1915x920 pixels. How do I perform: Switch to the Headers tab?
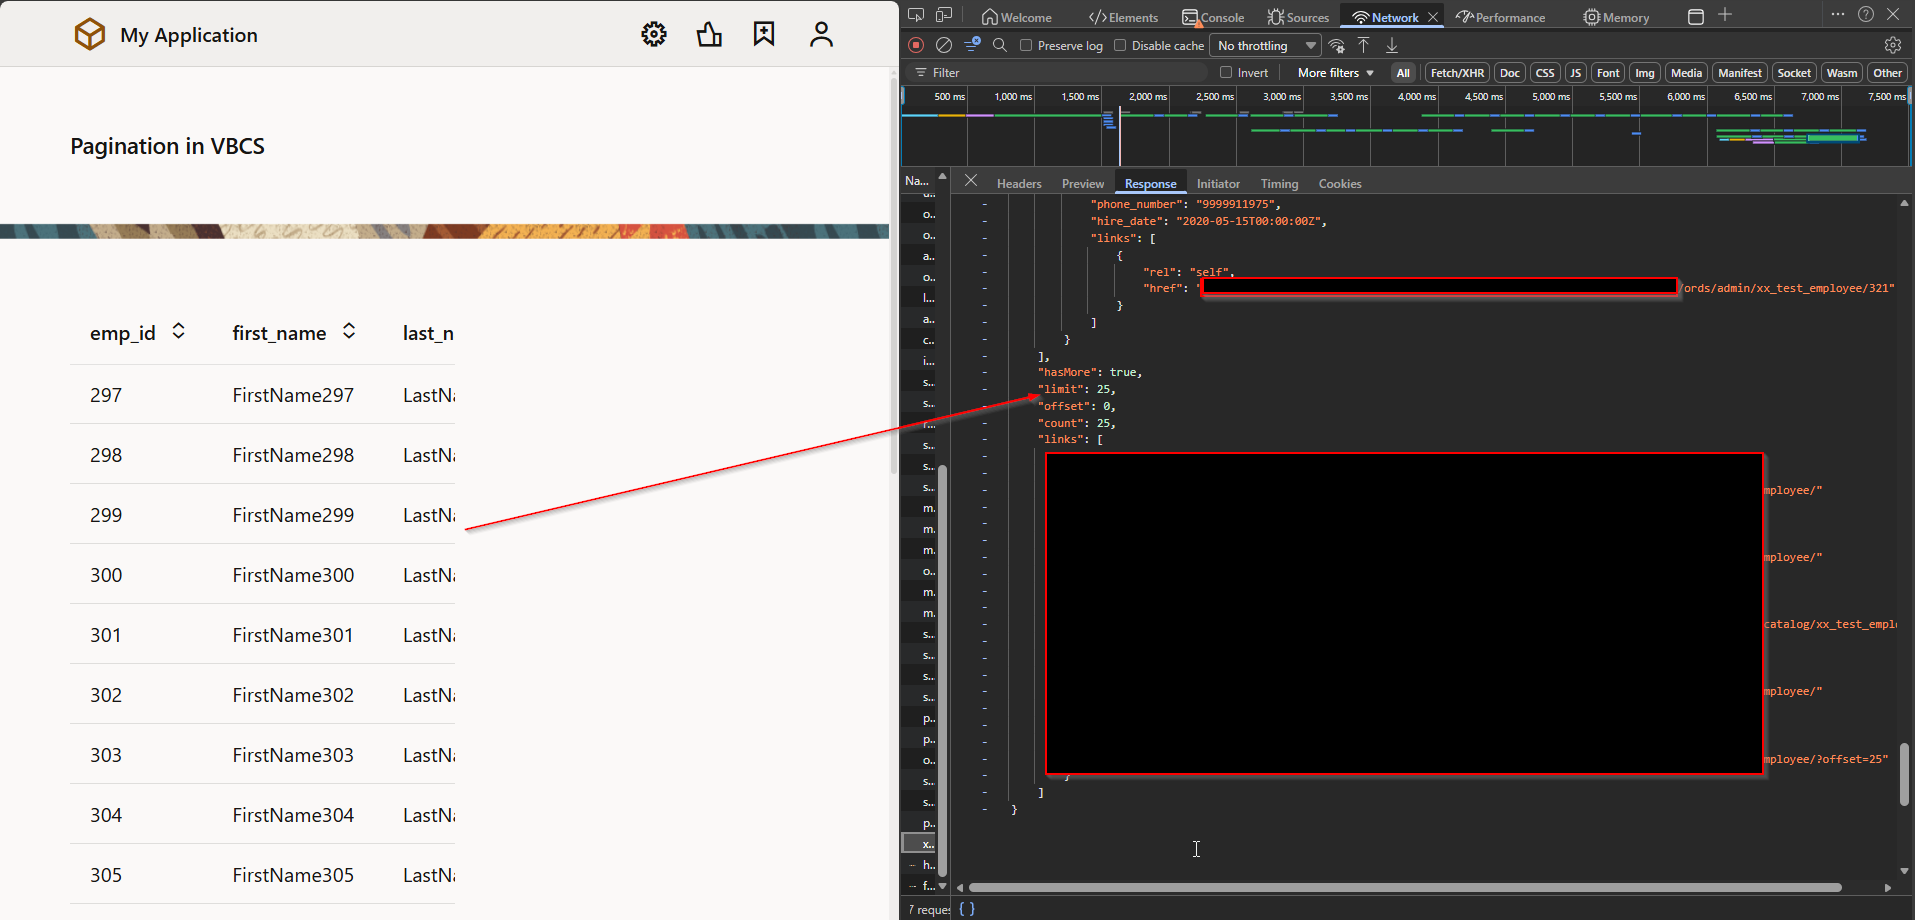[1018, 184]
